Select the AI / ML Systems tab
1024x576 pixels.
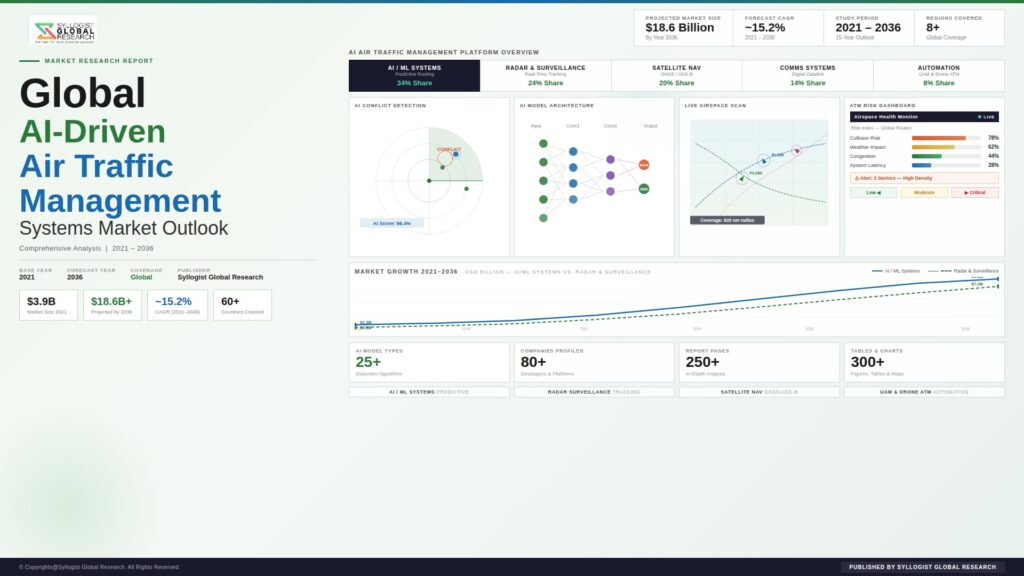click(x=414, y=76)
